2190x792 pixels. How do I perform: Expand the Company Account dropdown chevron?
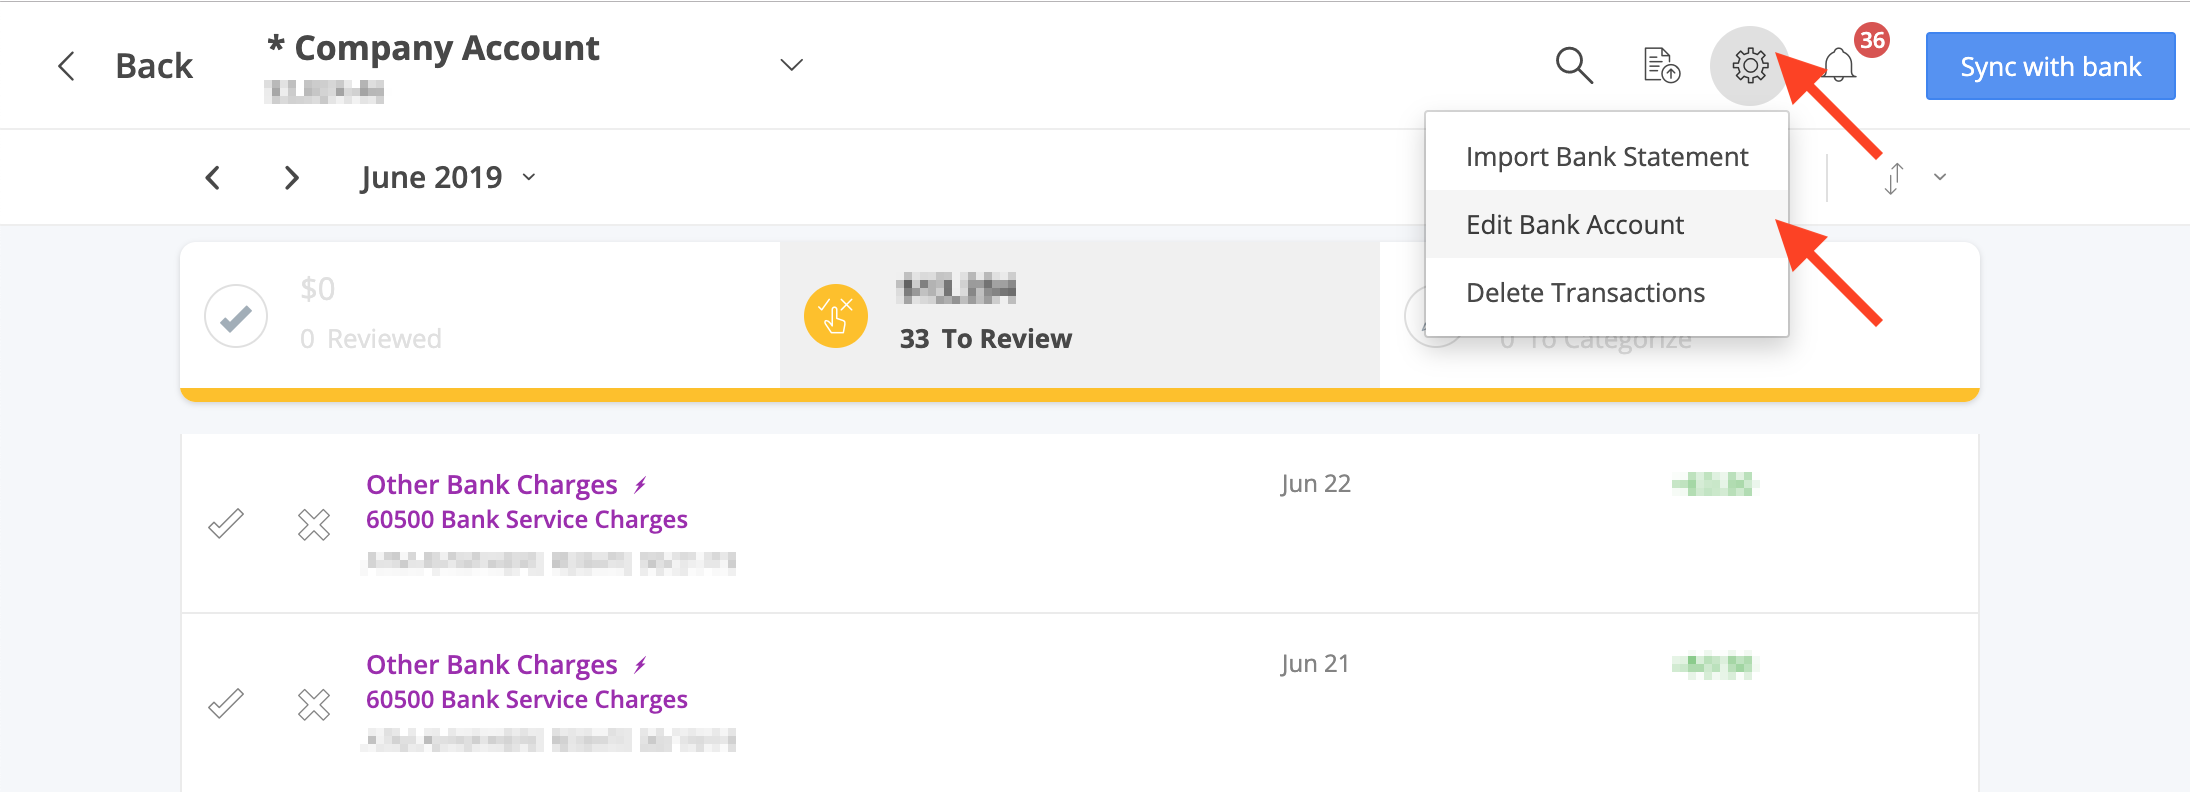click(x=792, y=65)
